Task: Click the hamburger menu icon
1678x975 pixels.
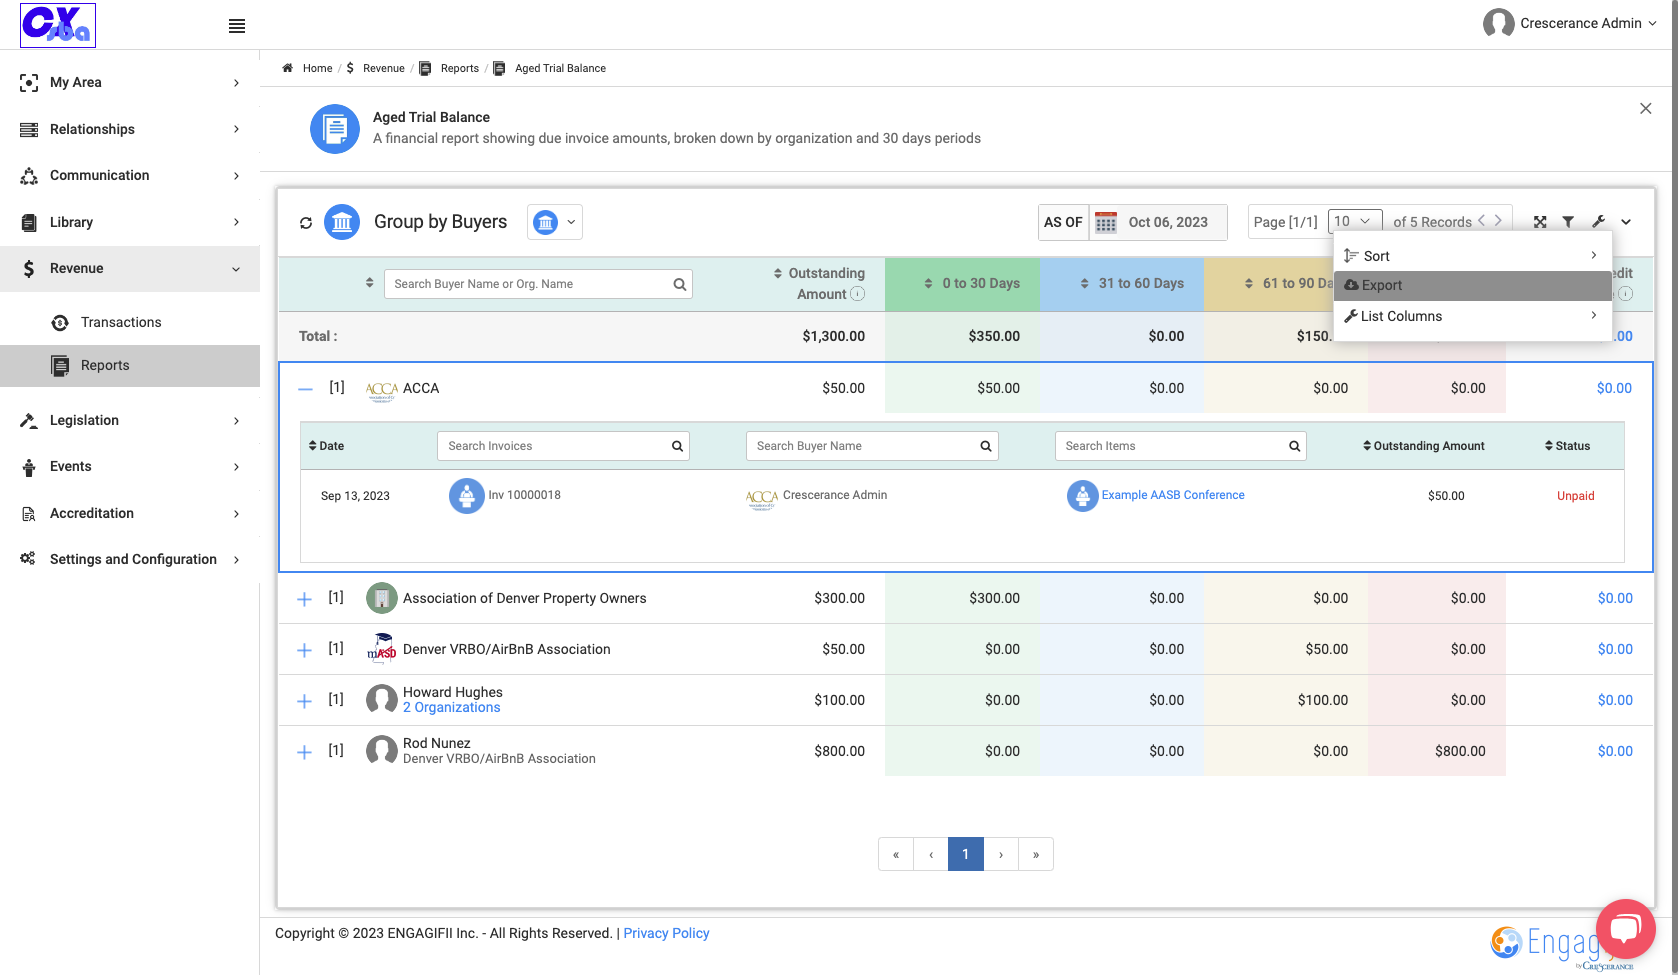Action: coord(237,26)
